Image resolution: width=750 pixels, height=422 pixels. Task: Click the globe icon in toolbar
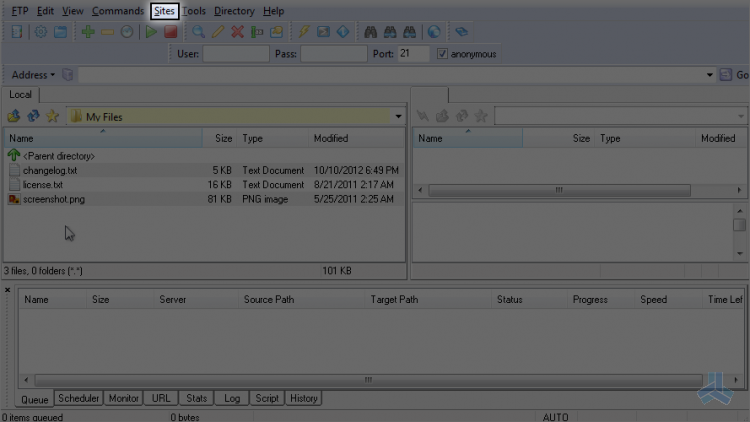coord(434,32)
